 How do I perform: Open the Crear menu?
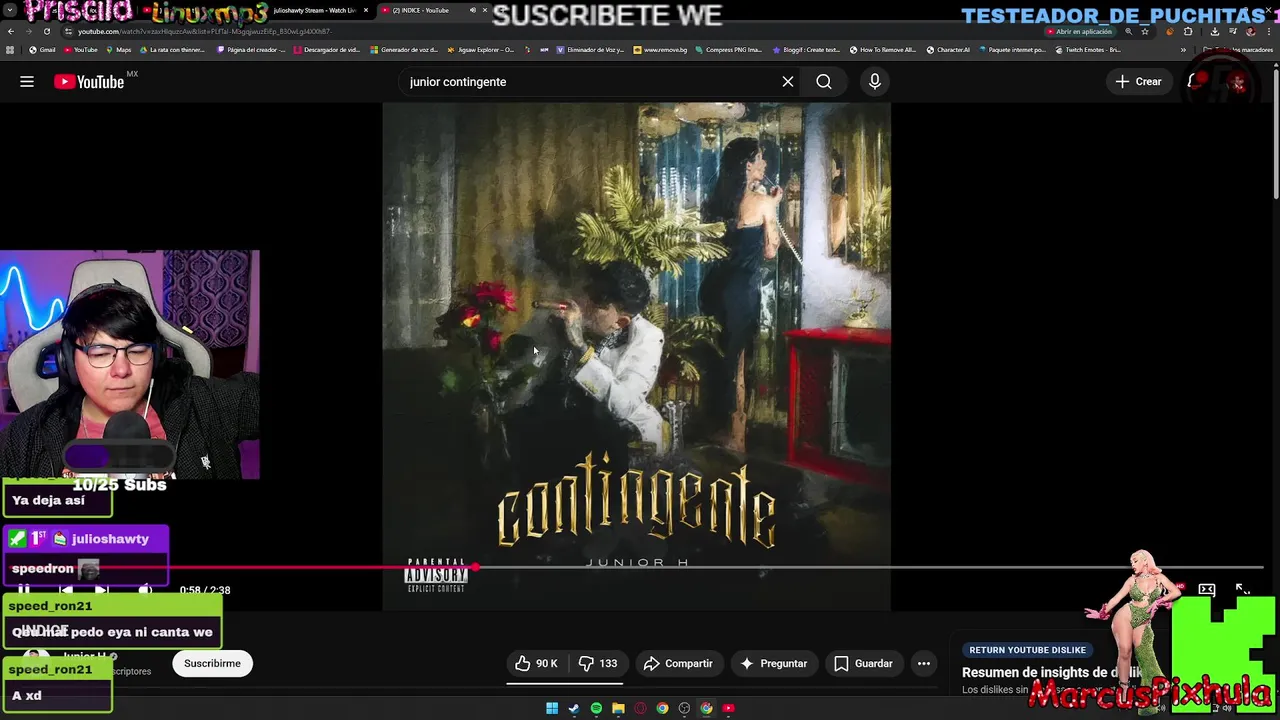click(x=1138, y=82)
